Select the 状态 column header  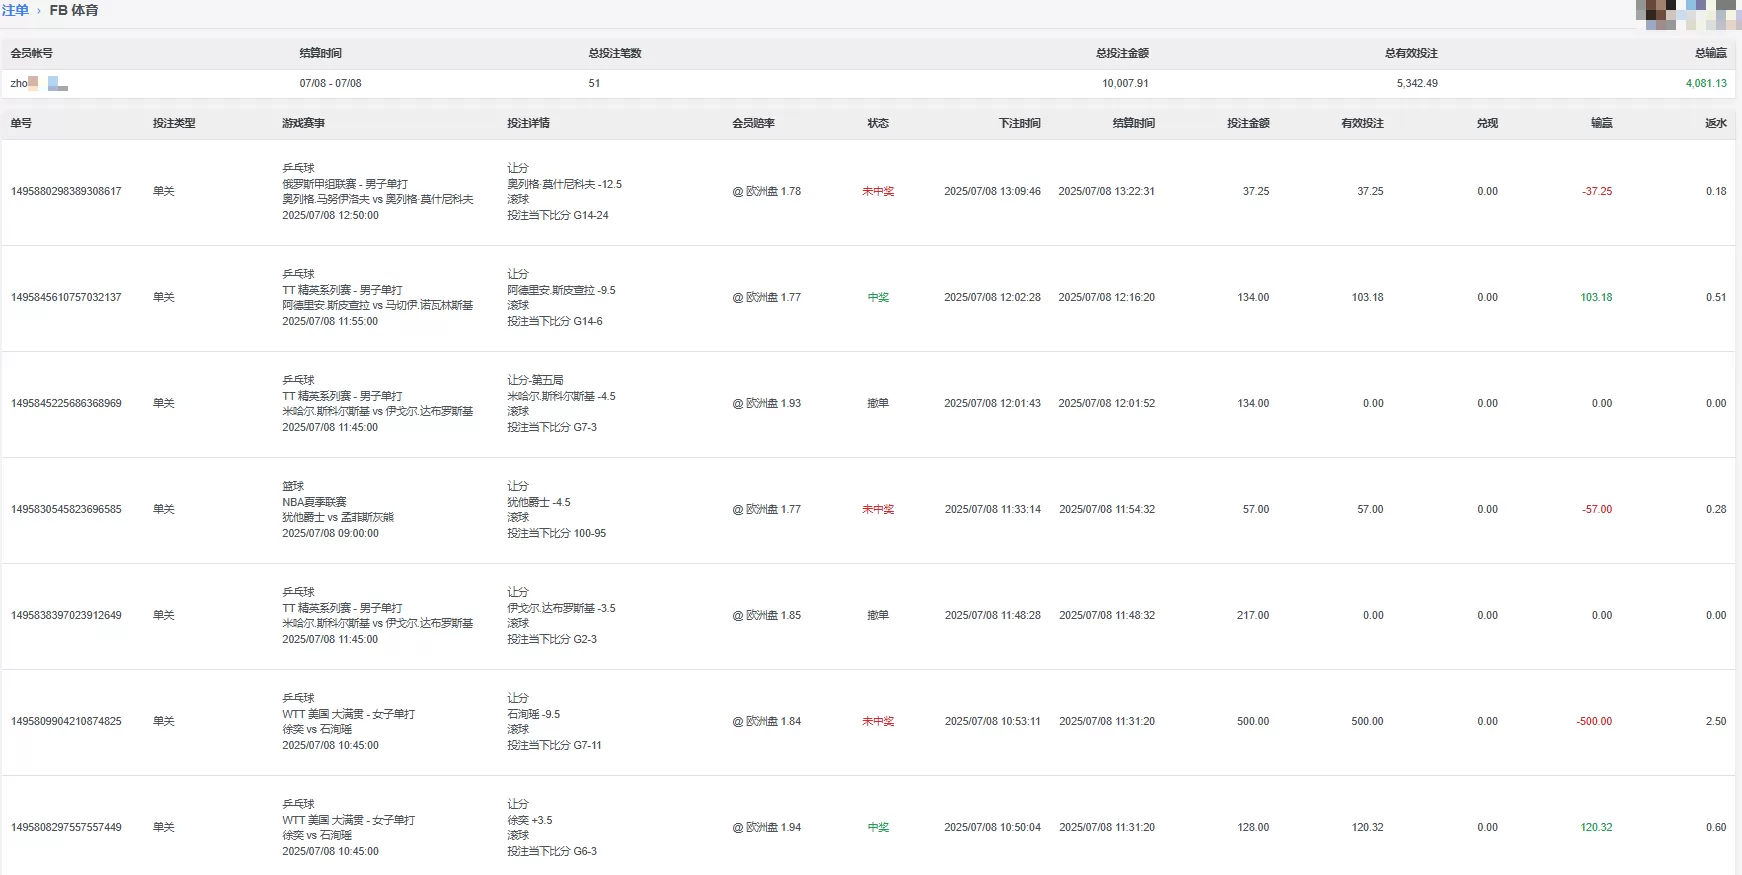coord(878,123)
